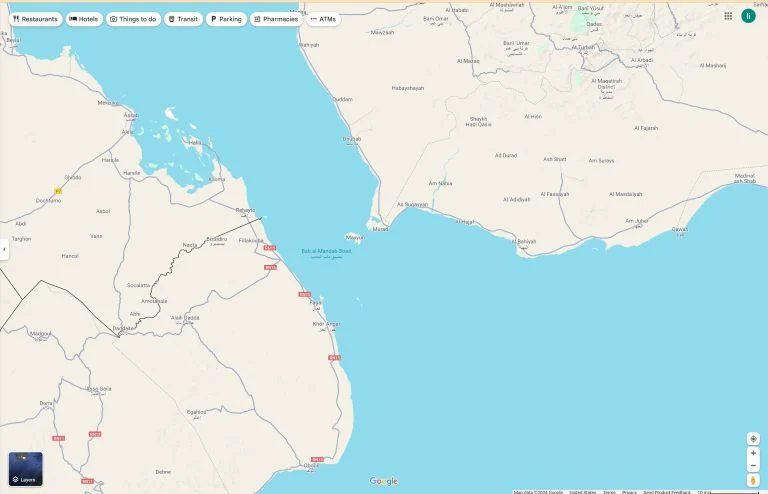
Task: Select the Al Masdaliyah label
Action: click(x=625, y=194)
